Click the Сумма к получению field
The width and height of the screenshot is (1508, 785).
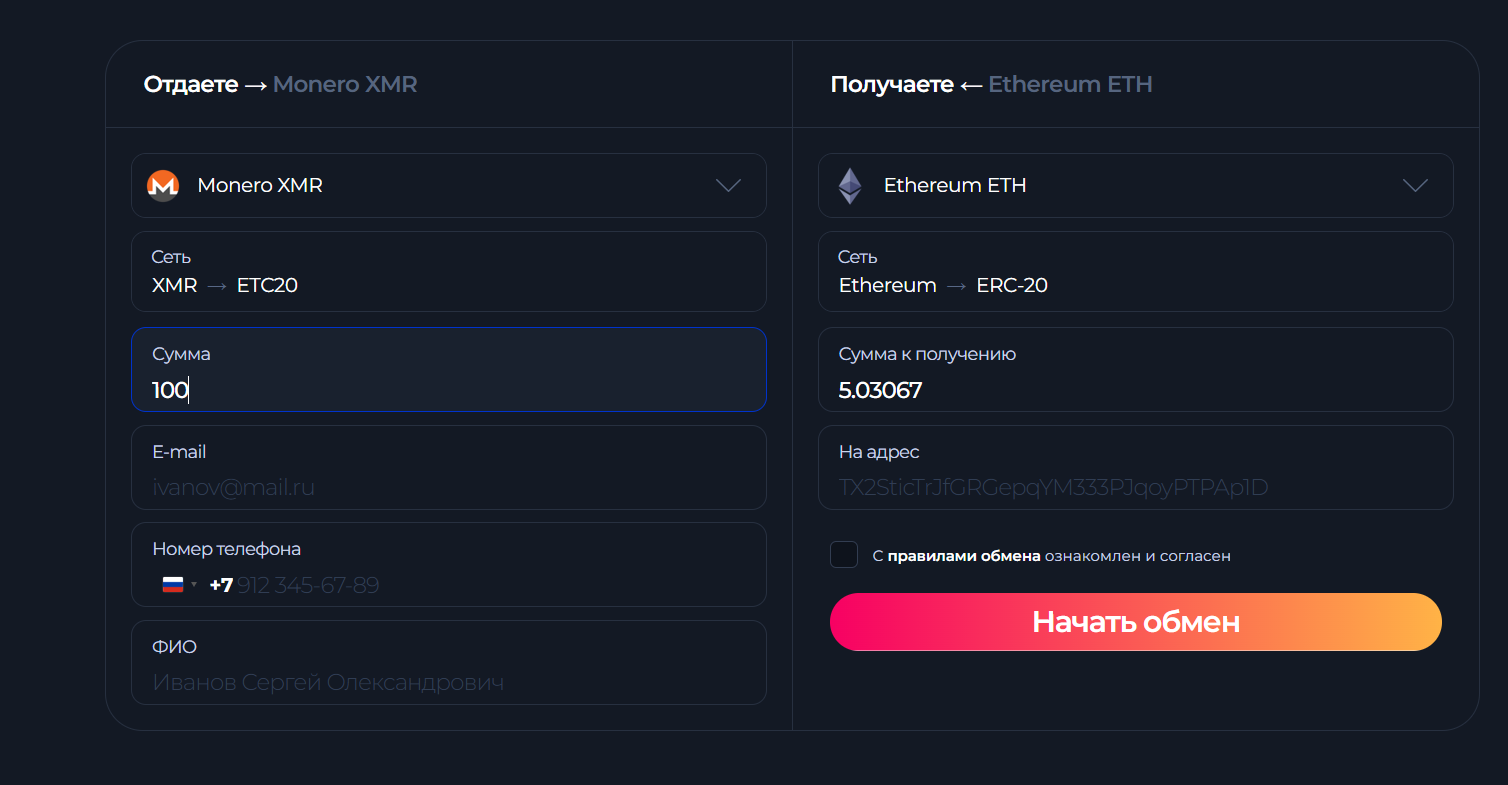click(1136, 369)
